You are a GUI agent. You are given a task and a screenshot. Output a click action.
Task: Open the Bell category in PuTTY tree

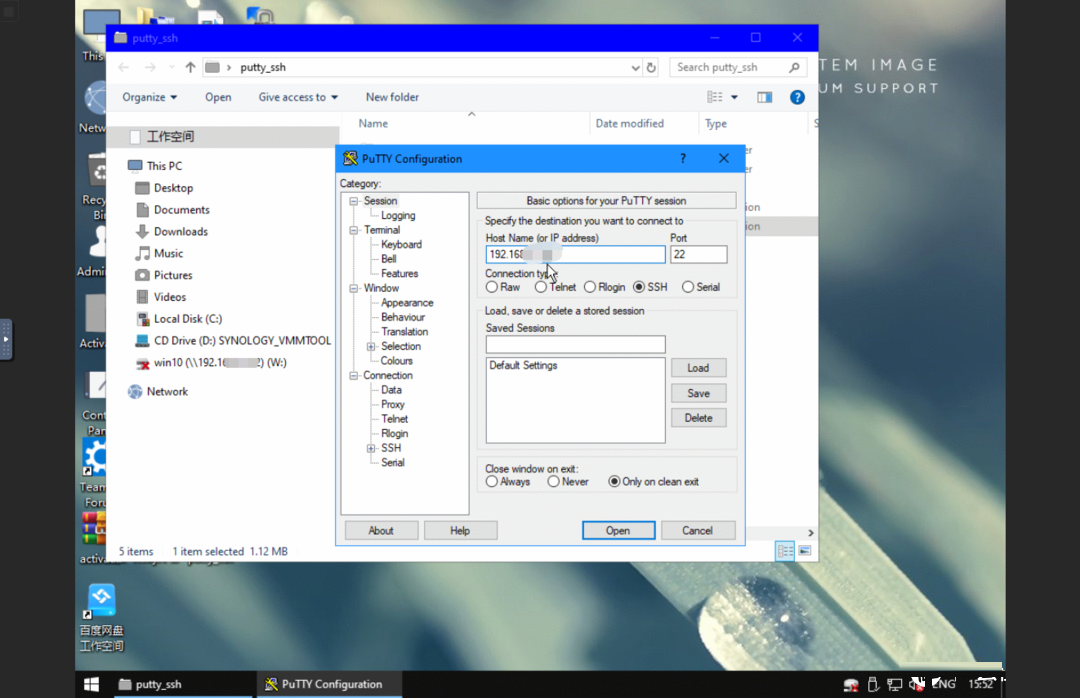pyautogui.click(x=388, y=259)
